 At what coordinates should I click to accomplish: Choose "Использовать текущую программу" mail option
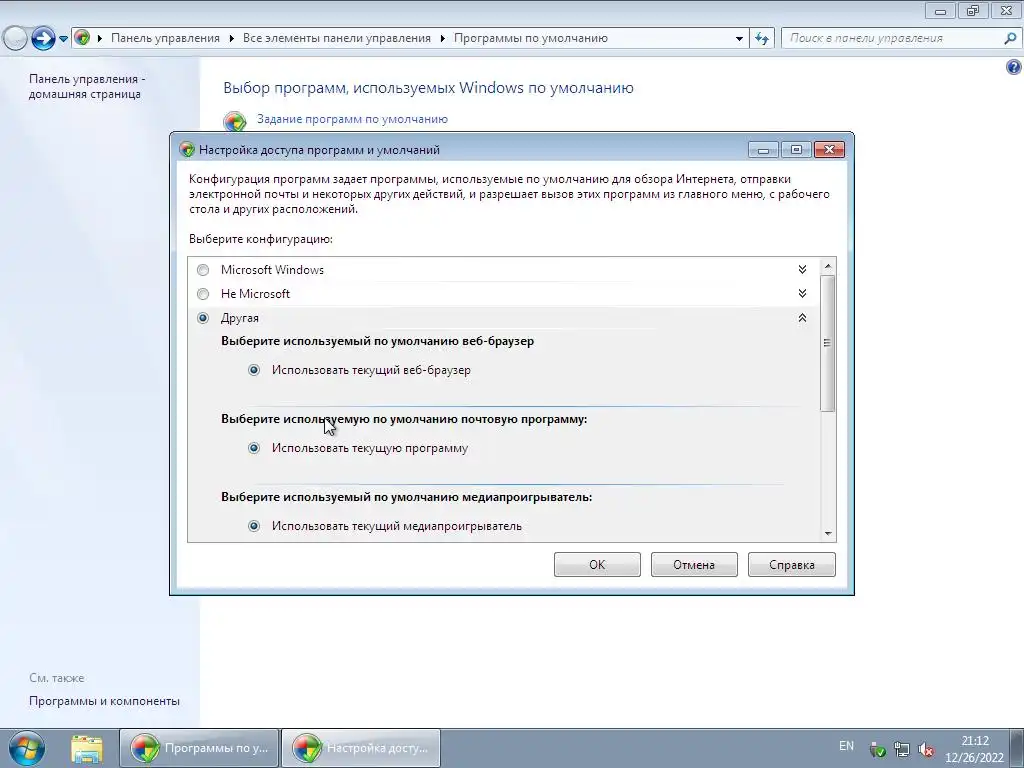(254, 448)
